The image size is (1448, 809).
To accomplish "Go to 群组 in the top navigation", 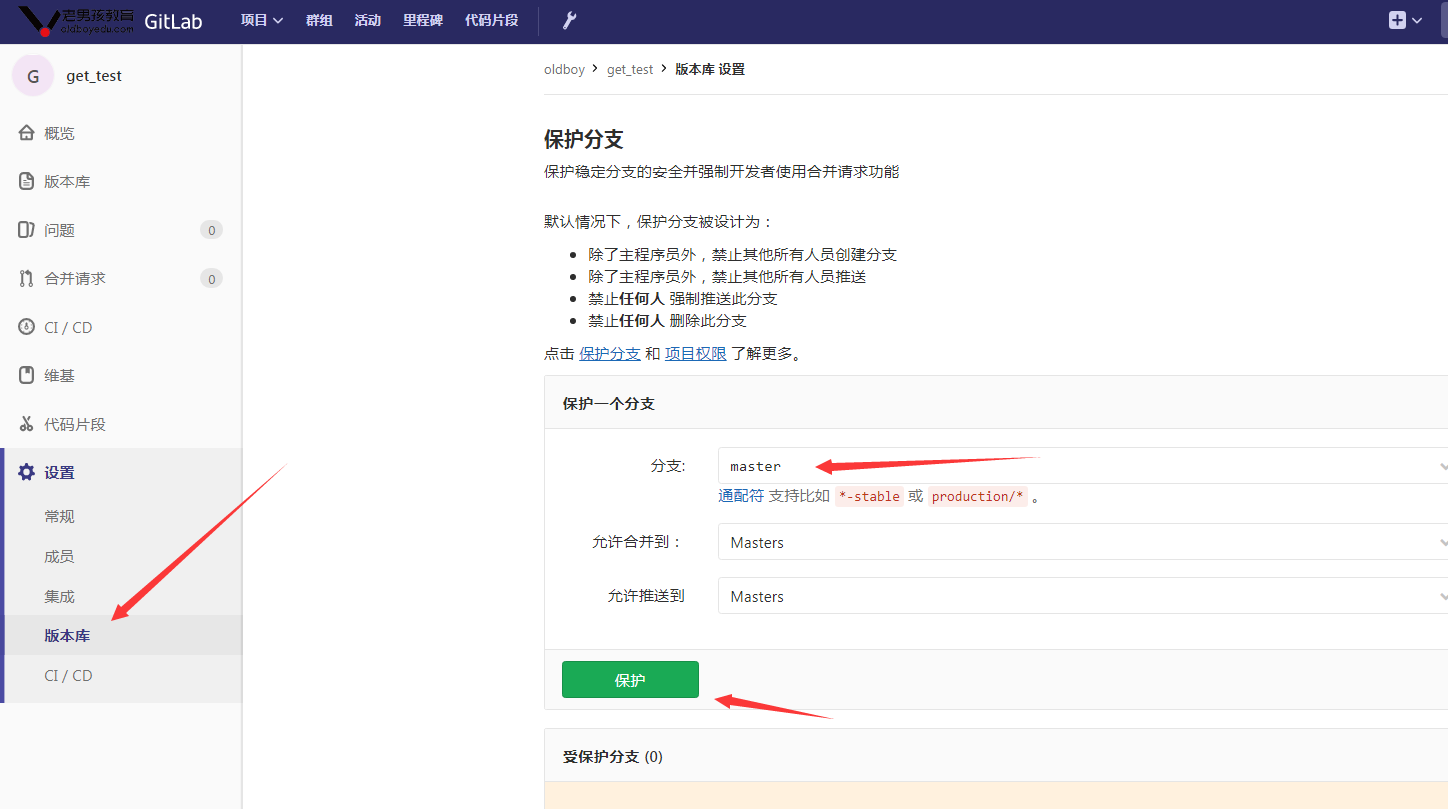I will coord(319,20).
